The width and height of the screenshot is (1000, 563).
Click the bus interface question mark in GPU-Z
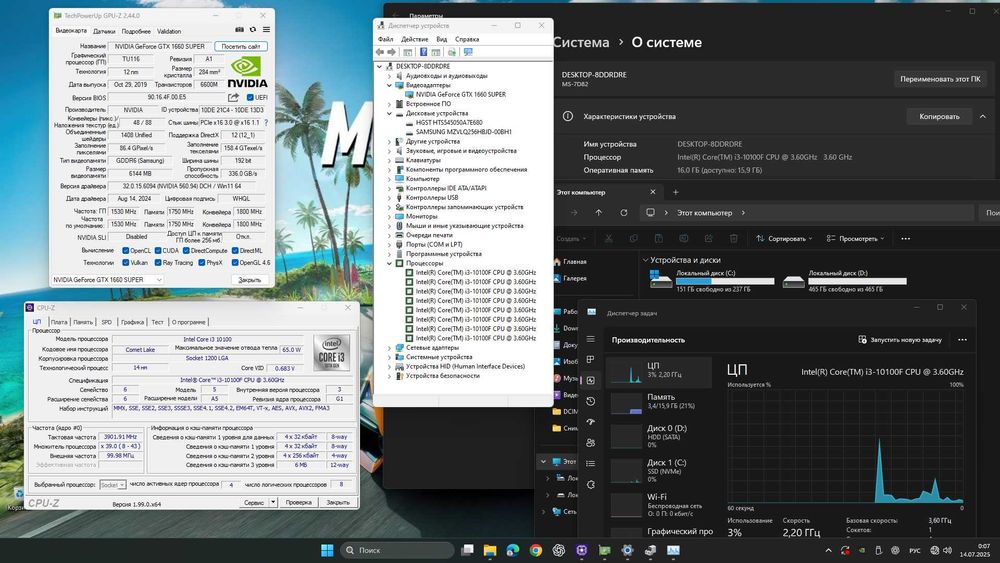point(266,122)
